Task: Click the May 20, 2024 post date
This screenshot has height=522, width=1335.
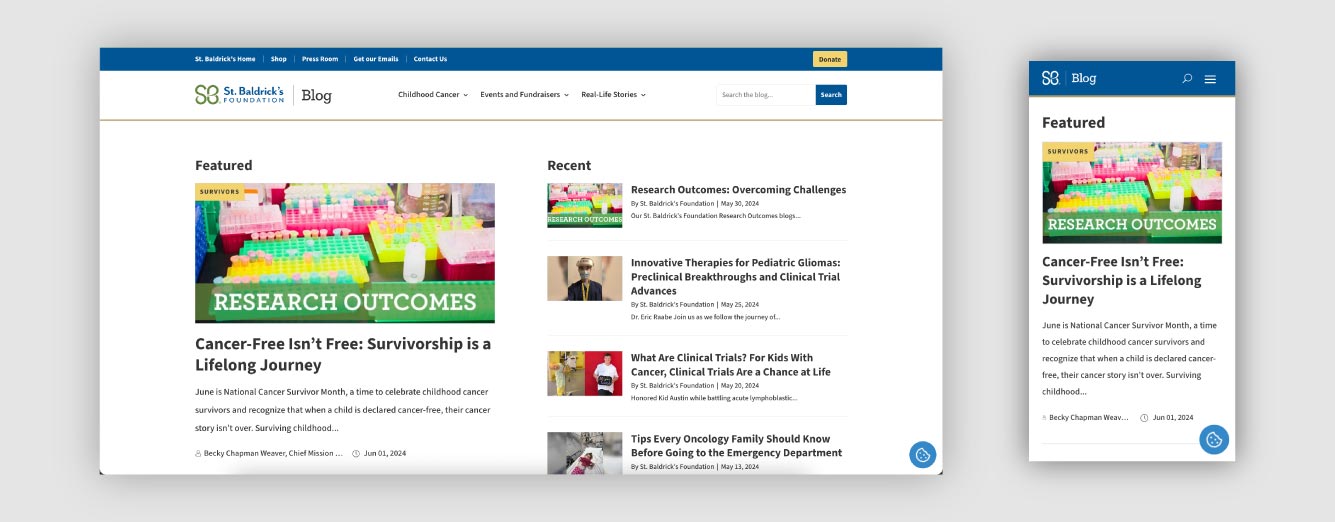Action: tap(740, 385)
